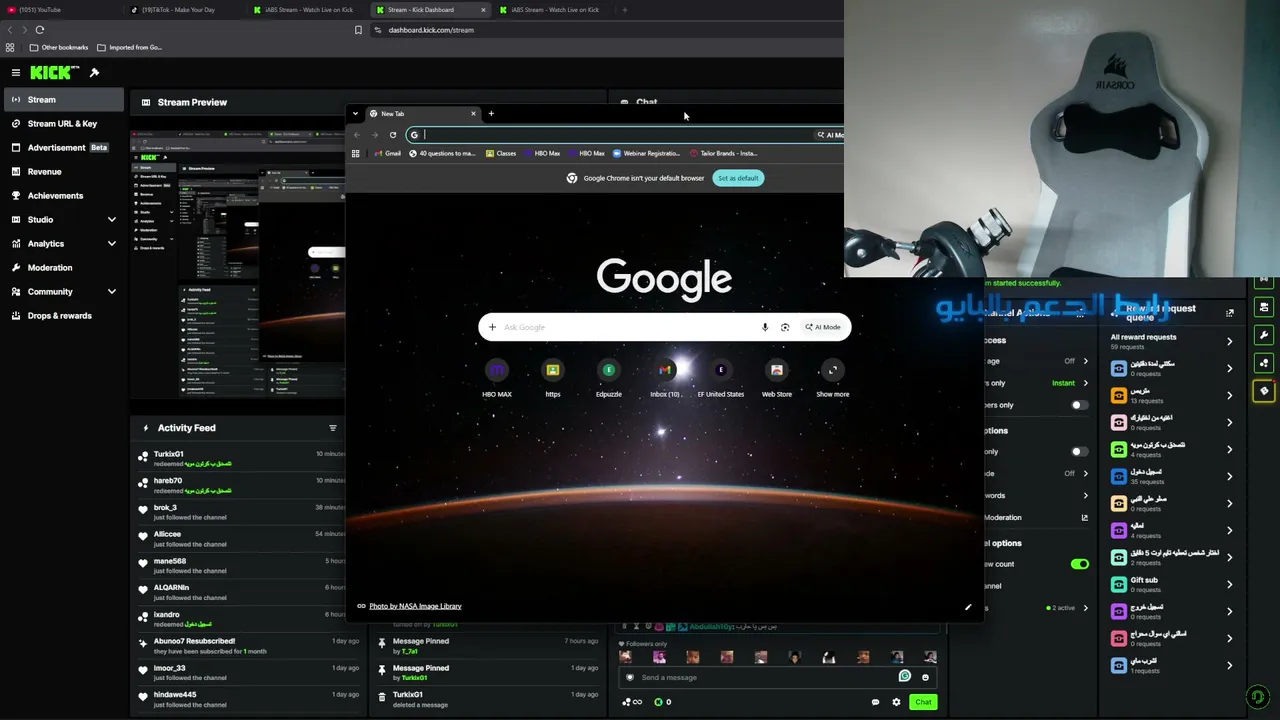The width and height of the screenshot is (1280, 720).
Task: Expand the reward row showing 35 requests
Action: [x=1230, y=476]
